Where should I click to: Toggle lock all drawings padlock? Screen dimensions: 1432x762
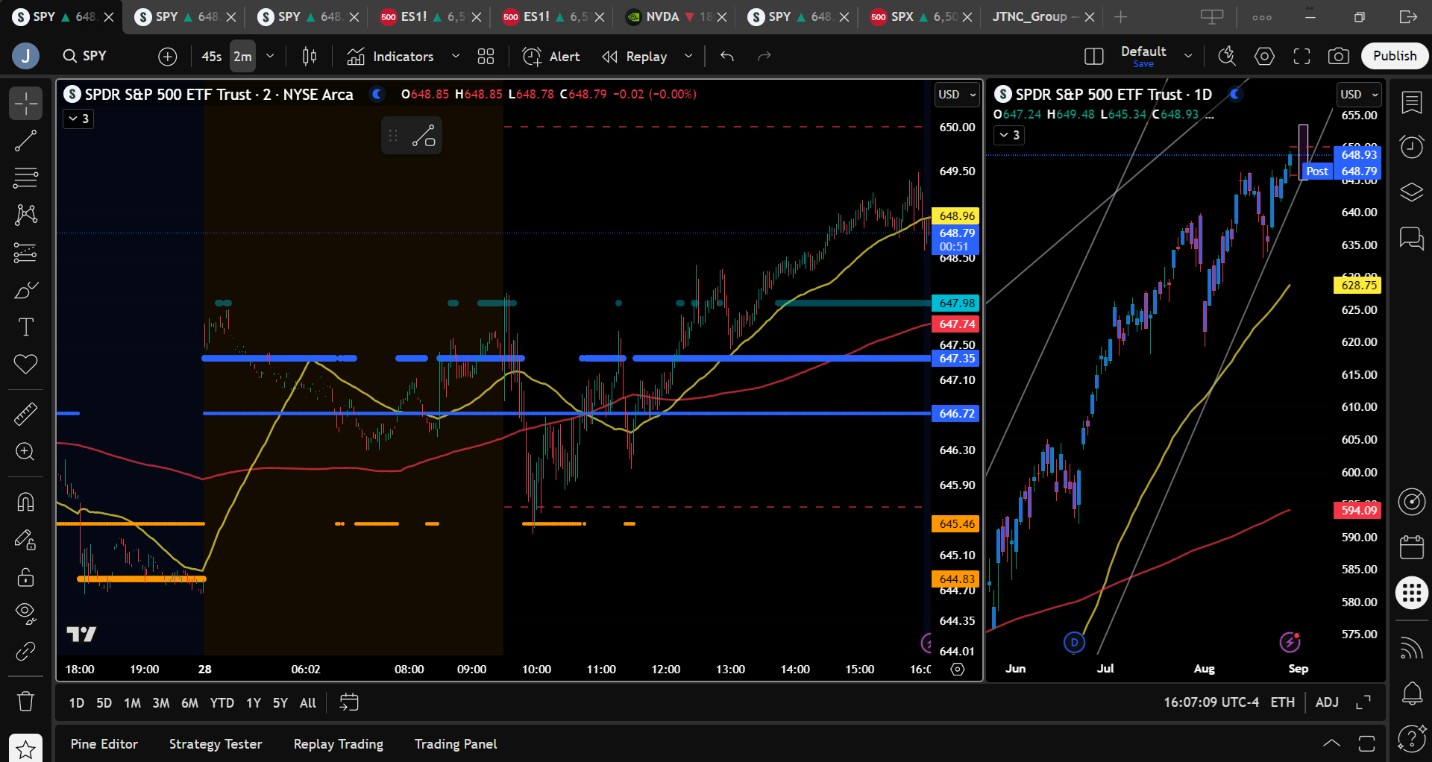(26, 577)
